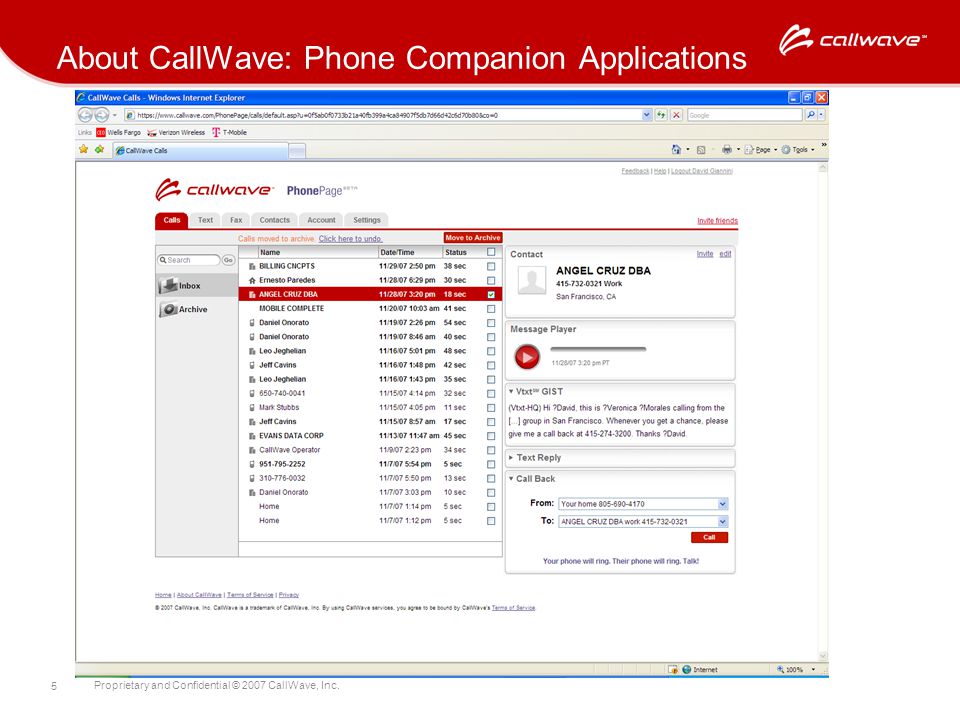The image size is (960, 720).
Task: Uncheck the ANGEL CRUZ DBA row checkbox
Action: click(x=491, y=294)
